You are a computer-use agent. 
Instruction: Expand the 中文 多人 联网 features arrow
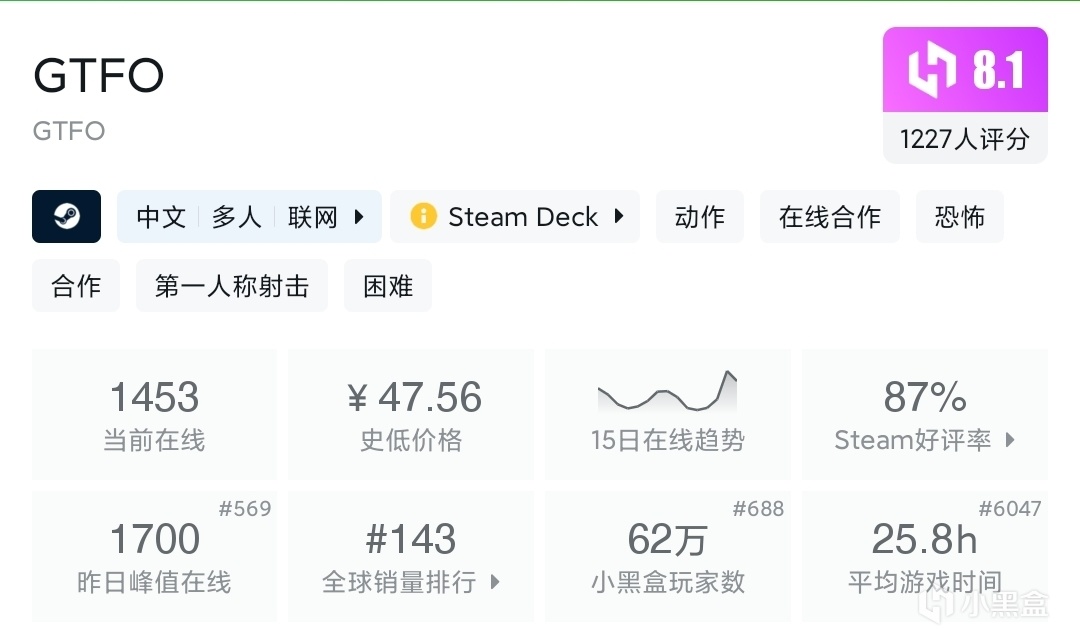[x=360, y=217]
